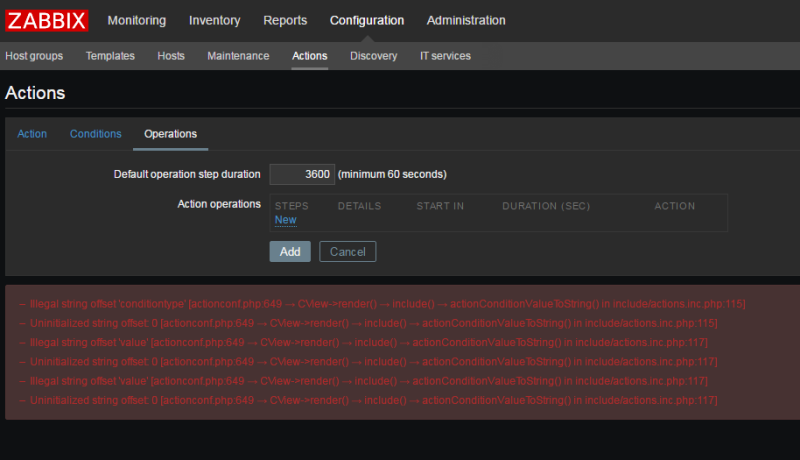This screenshot has width=800, height=460.
Task: Click the ACTION column header
Action: (674, 206)
